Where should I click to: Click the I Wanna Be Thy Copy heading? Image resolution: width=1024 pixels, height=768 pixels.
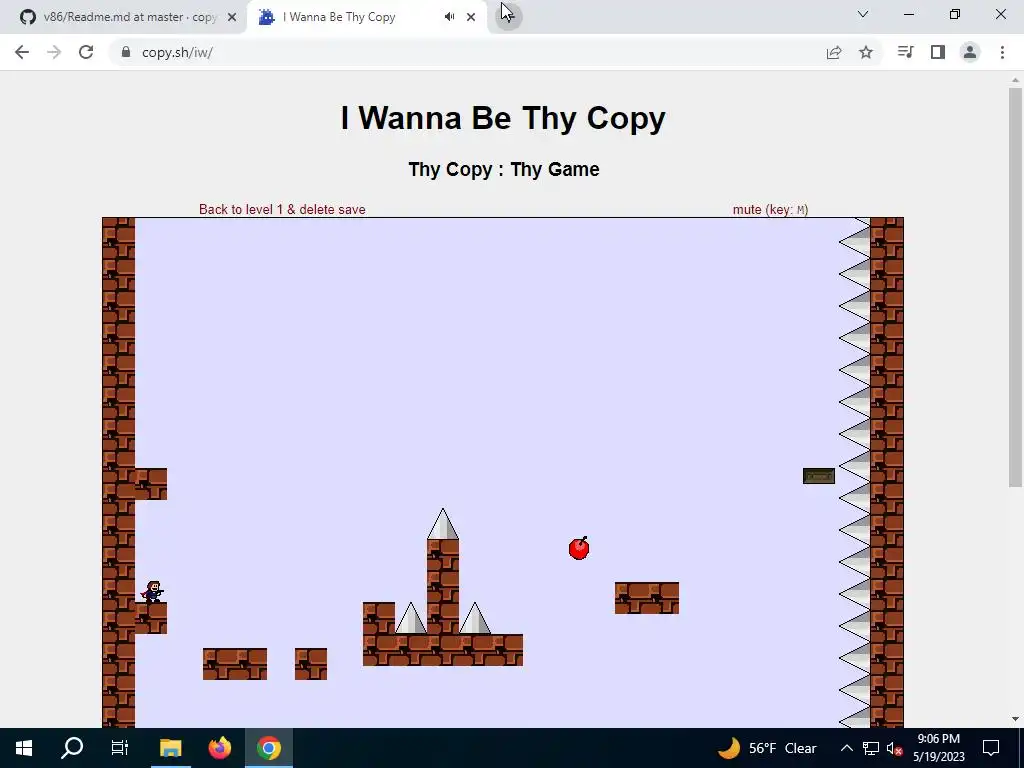(504, 118)
